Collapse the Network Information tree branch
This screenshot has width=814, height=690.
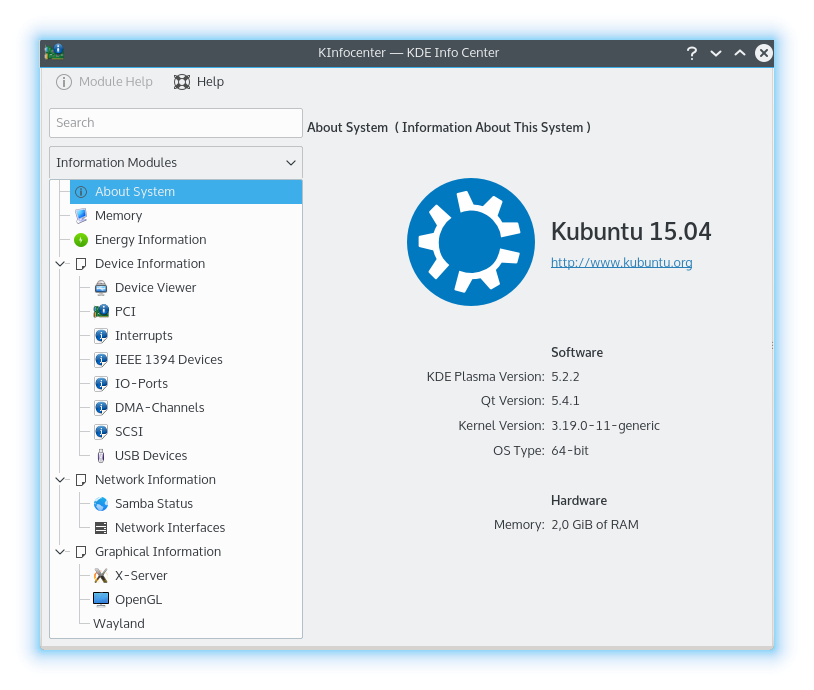[x=60, y=480]
